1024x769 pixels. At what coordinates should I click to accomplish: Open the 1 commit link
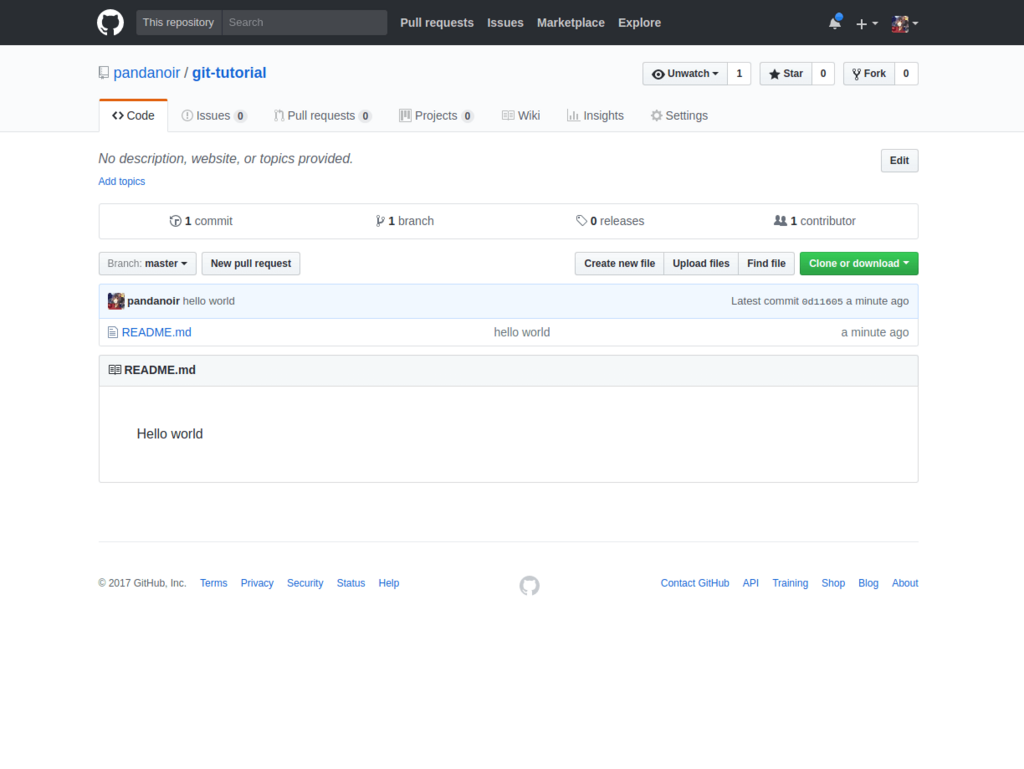[201, 221]
